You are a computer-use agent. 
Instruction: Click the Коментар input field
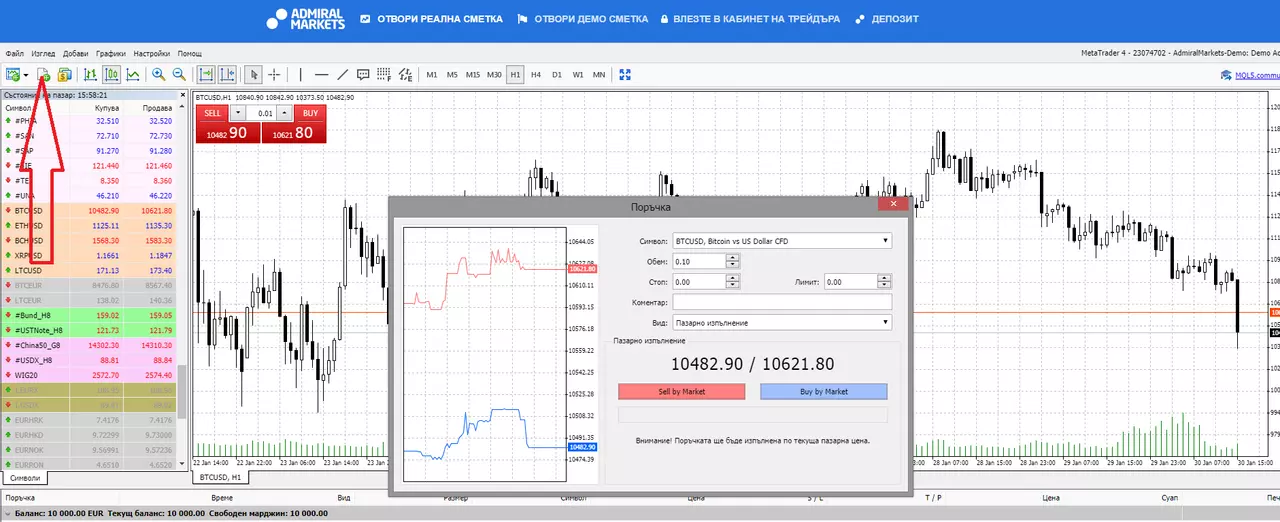(x=782, y=302)
